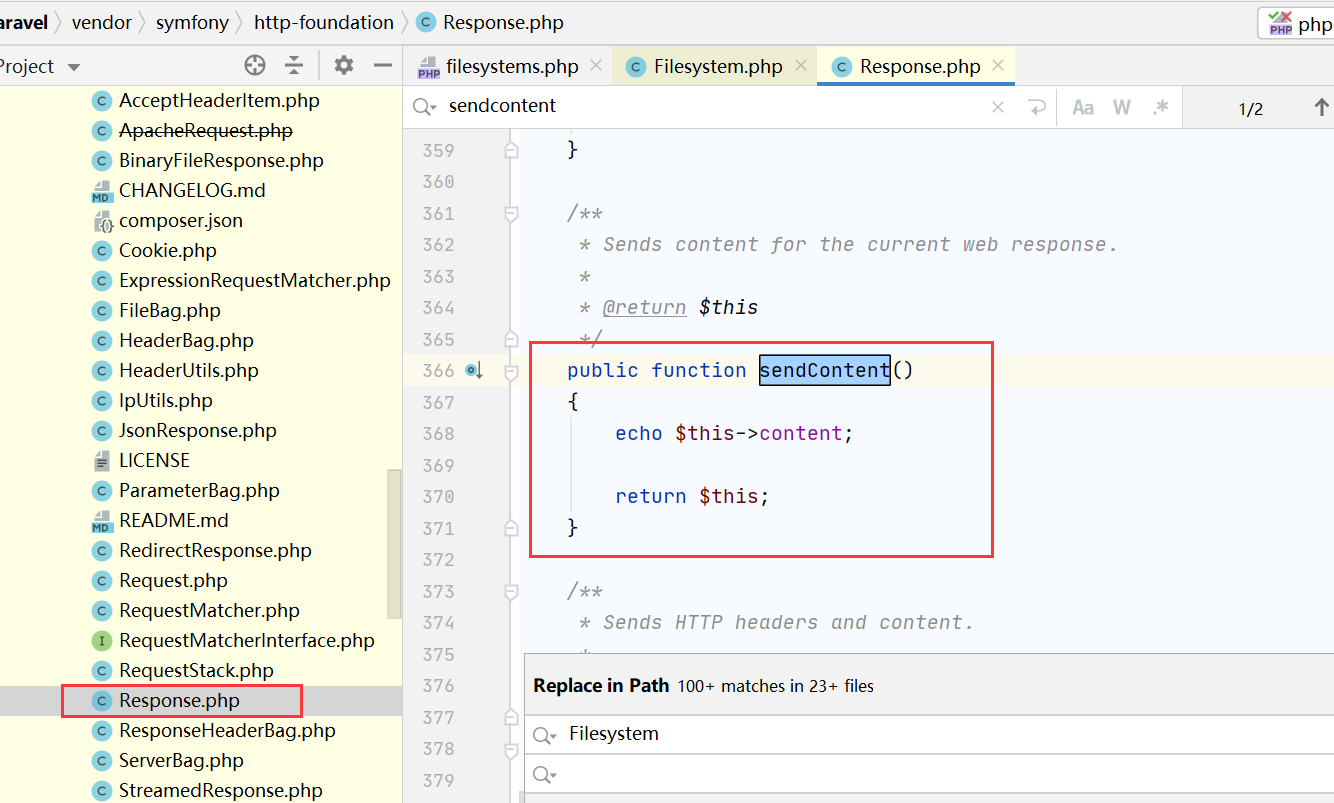This screenshot has width=1334, height=803.
Task: Click the @return link in the docblock
Action: coord(644,307)
